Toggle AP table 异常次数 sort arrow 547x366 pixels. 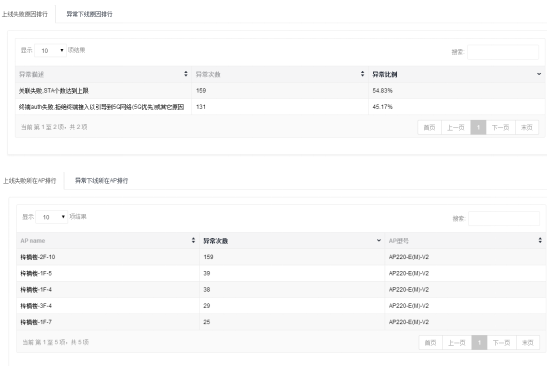tap(379, 240)
